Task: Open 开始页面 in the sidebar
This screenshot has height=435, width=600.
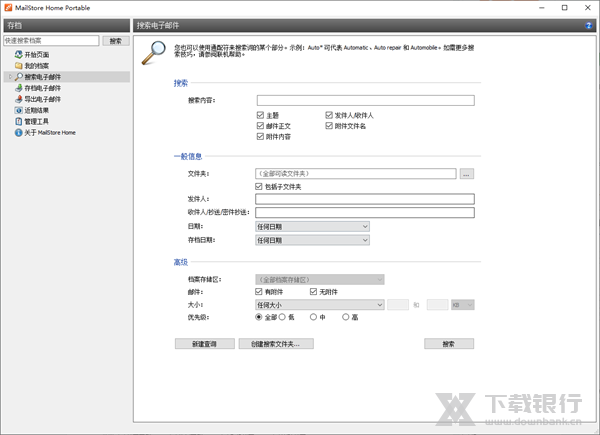Action: coord(37,55)
